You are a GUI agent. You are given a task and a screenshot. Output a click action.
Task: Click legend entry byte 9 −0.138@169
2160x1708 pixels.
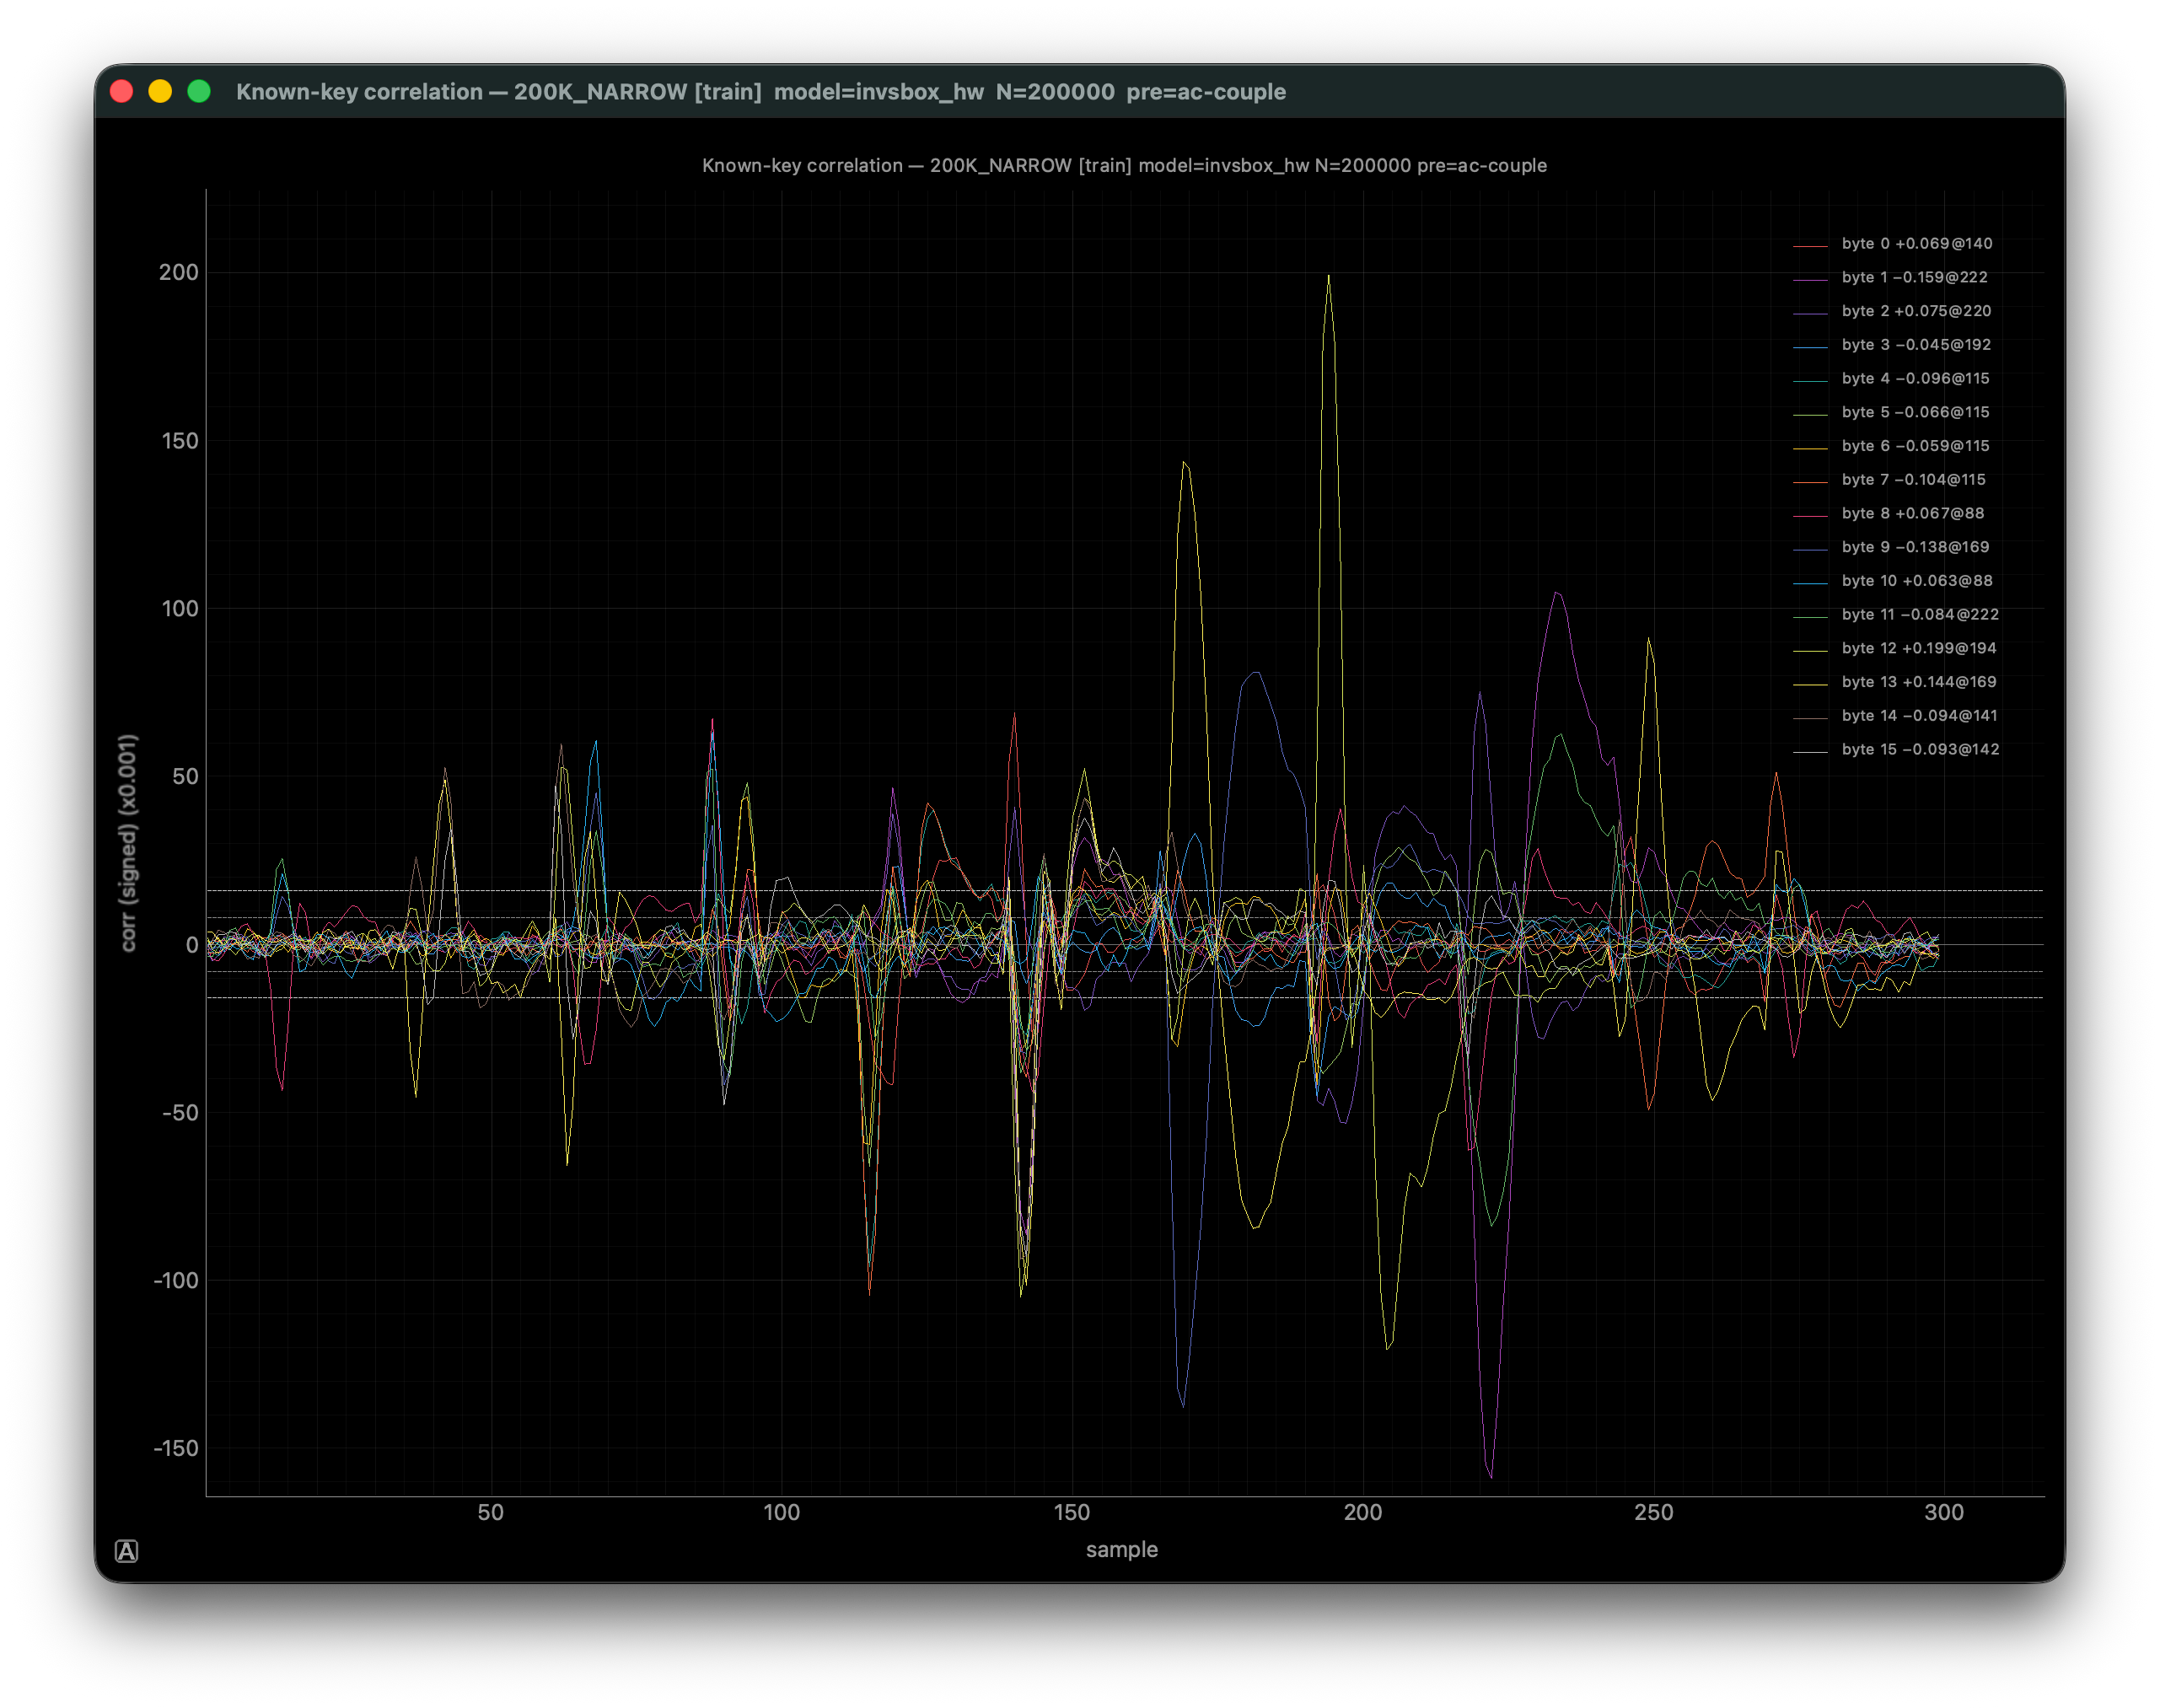(x=1891, y=547)
